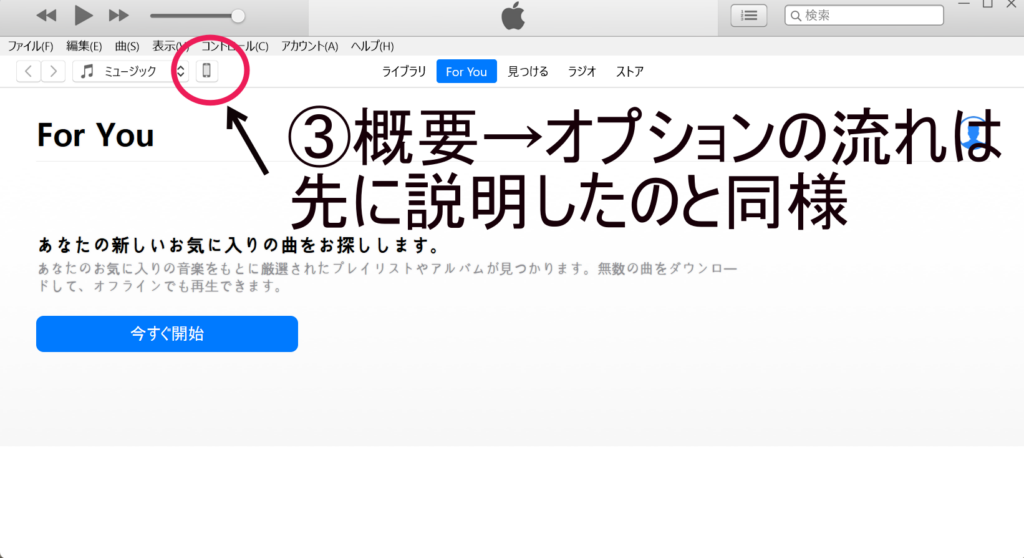The image size is (1024, 558).
Task: Maximize the iTunes window
Action: coord(987,4)
